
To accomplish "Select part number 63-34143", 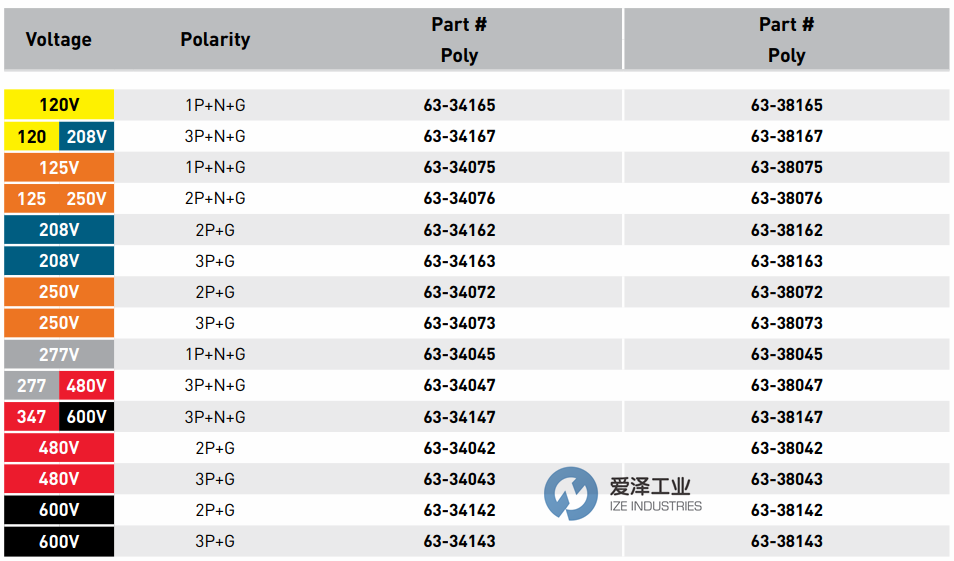I will [x=459, y=541].
